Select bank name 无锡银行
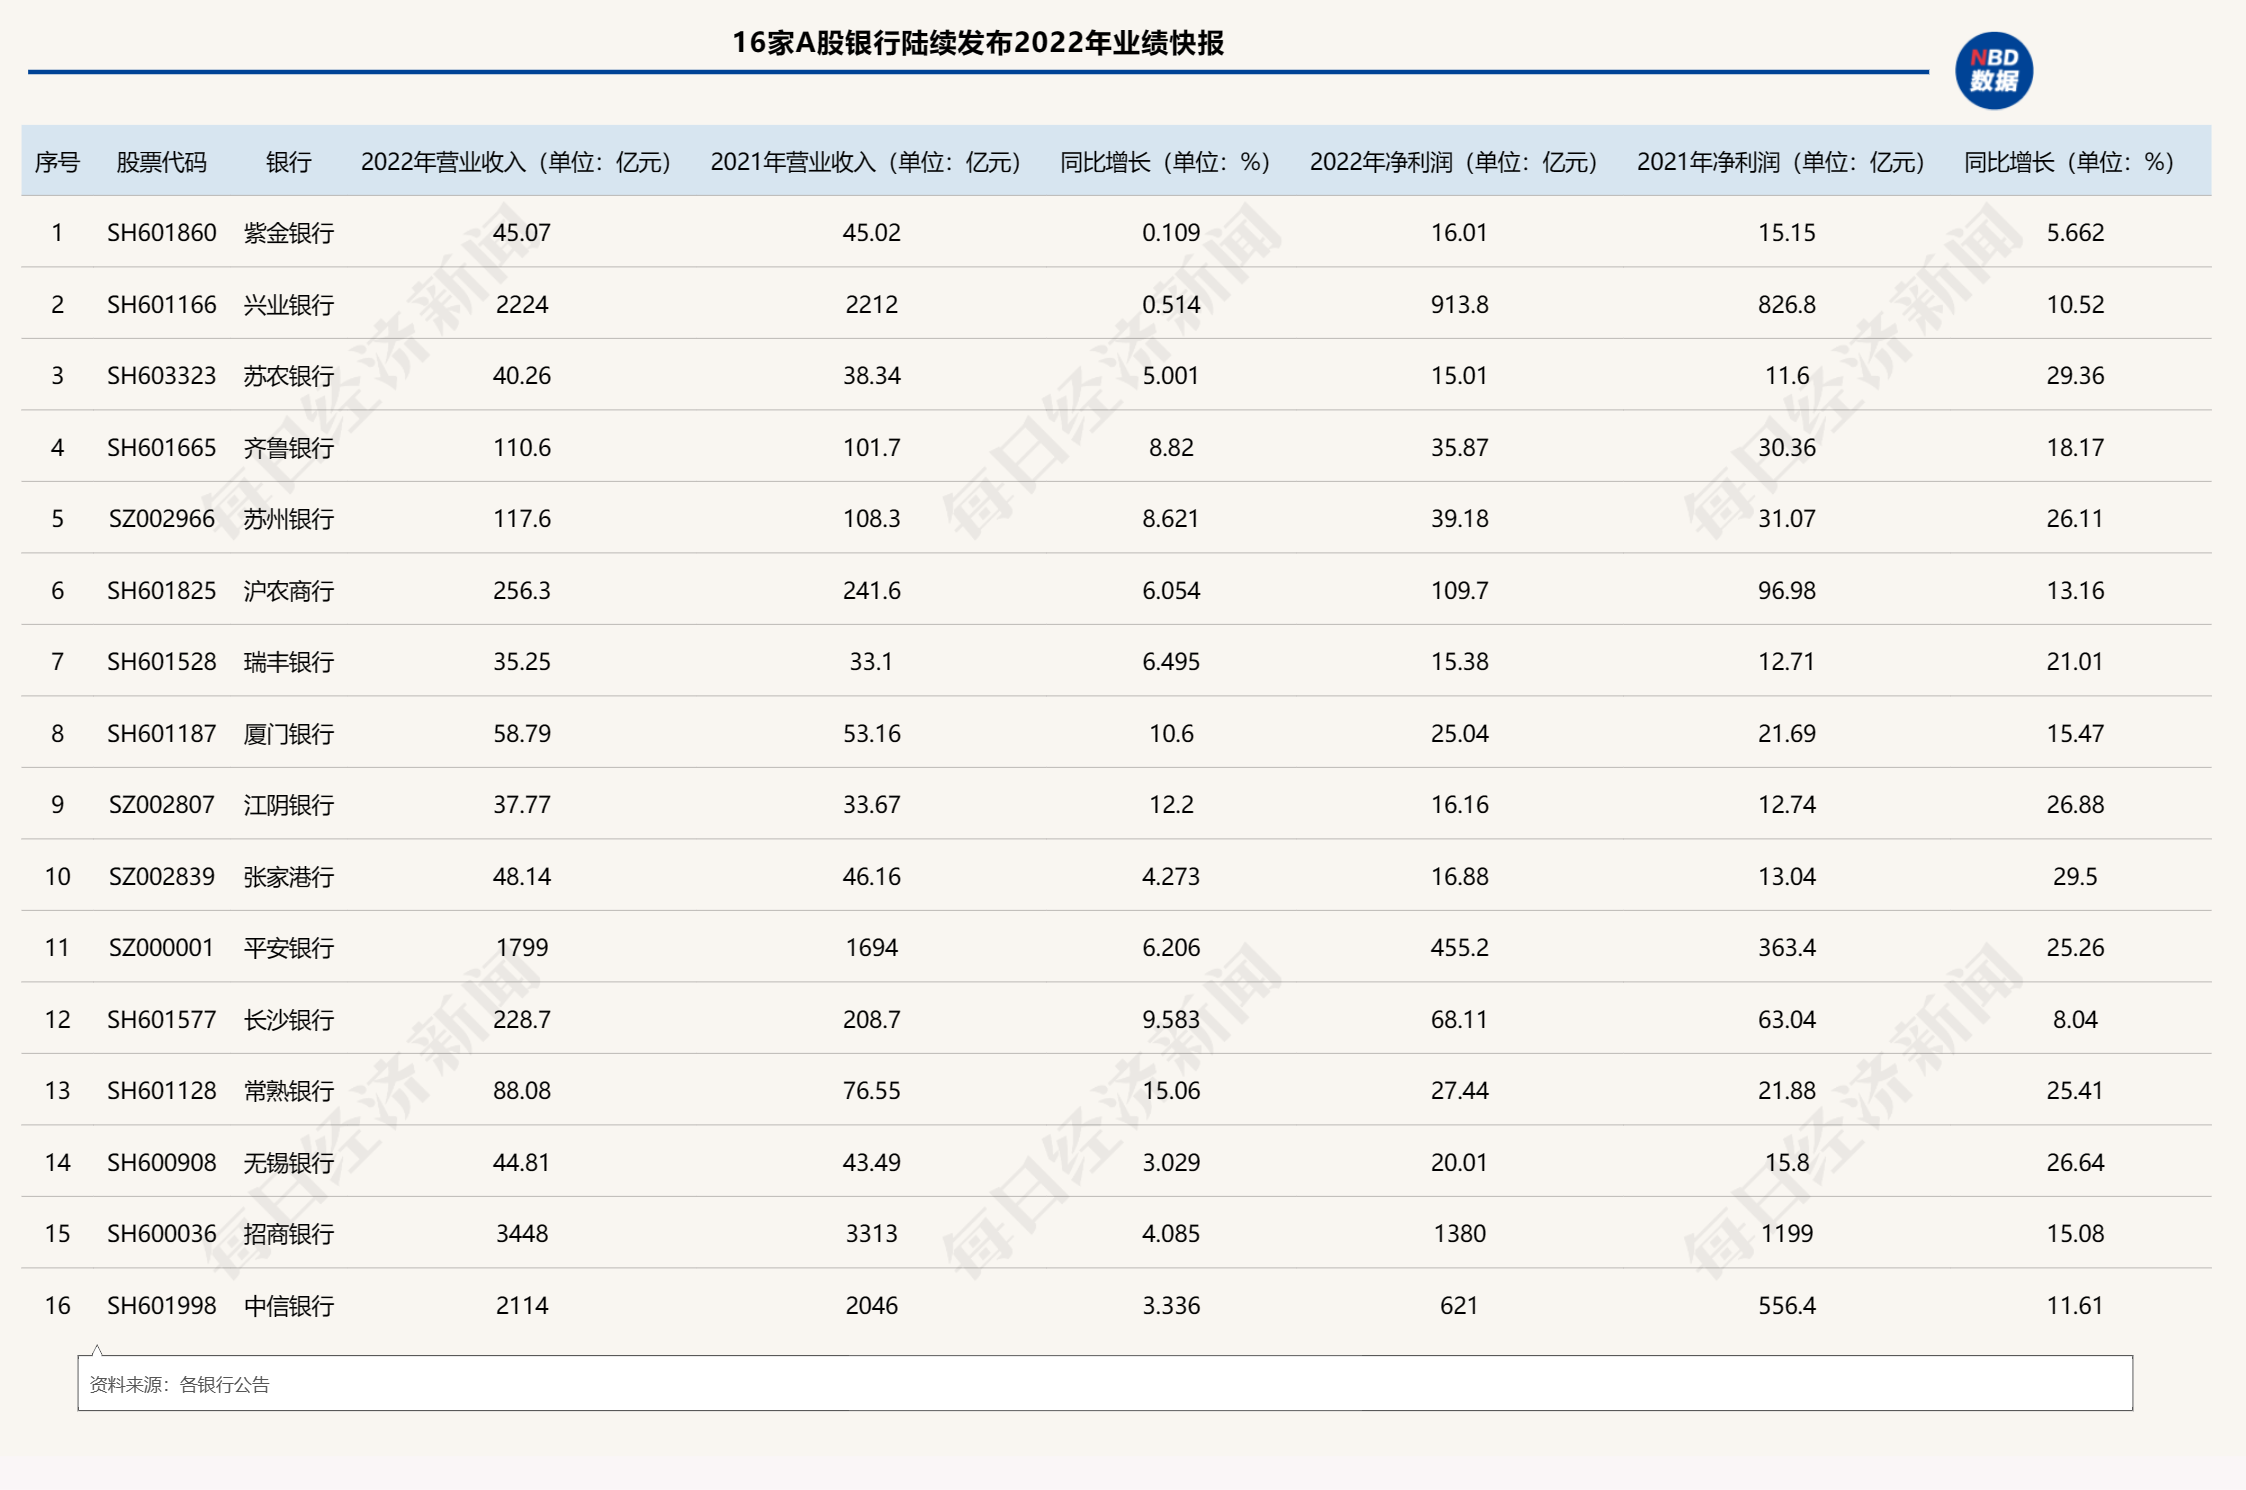The width and height of the screenshot is (2246, 1490). (289, 1163)
